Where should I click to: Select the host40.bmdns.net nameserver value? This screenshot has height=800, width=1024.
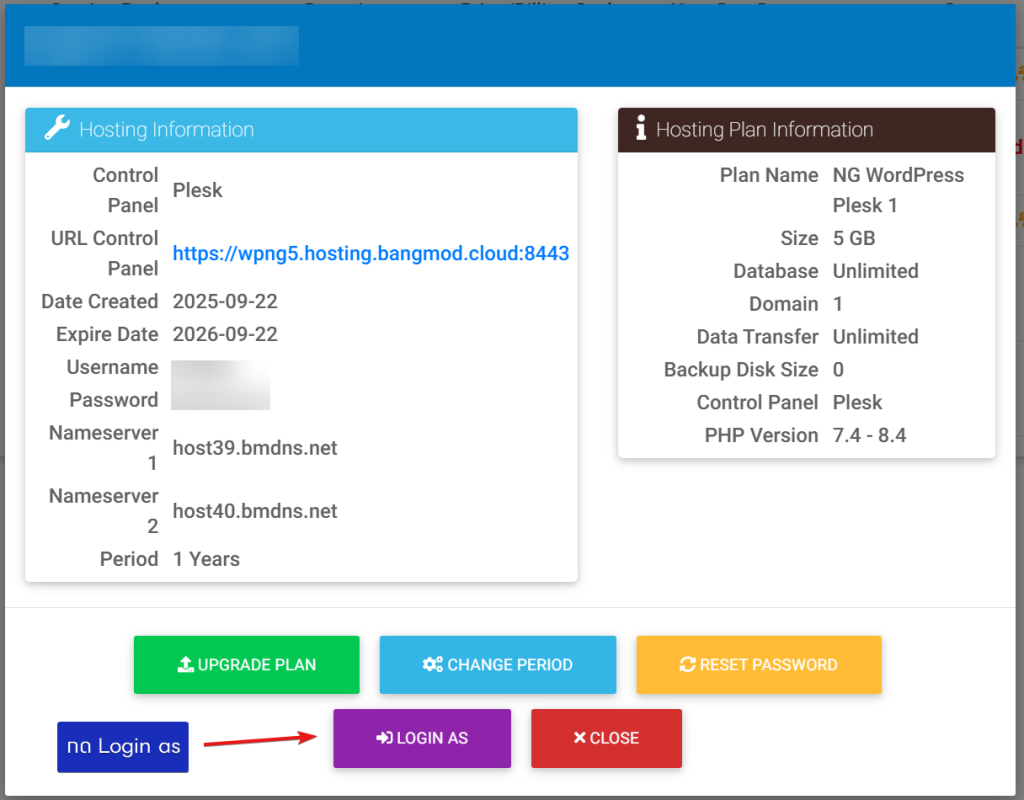255,512
